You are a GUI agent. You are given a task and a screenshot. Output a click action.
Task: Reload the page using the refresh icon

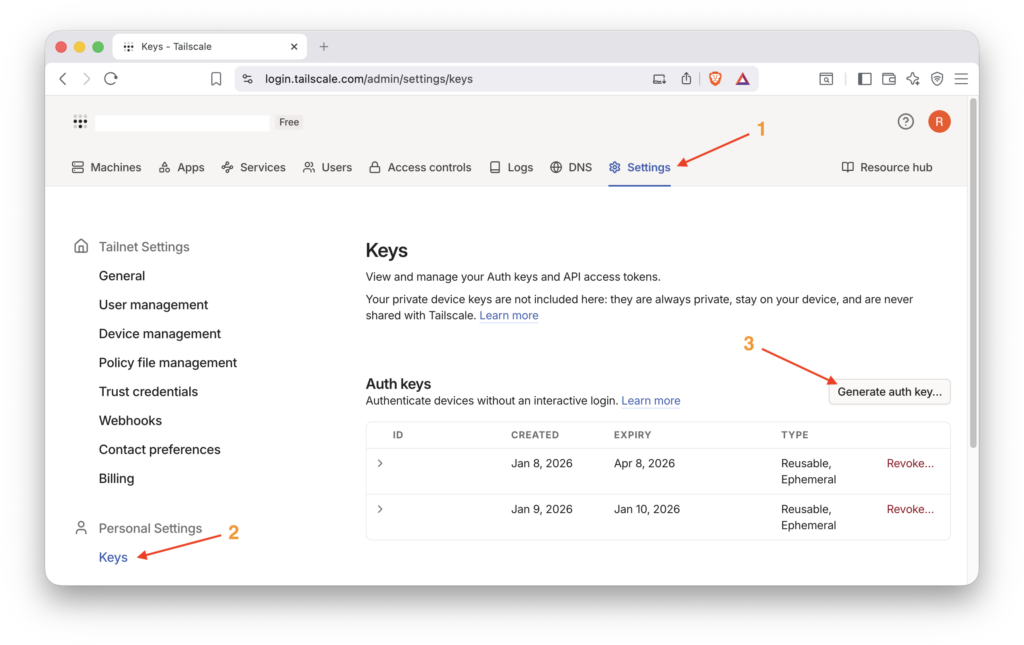111,79
